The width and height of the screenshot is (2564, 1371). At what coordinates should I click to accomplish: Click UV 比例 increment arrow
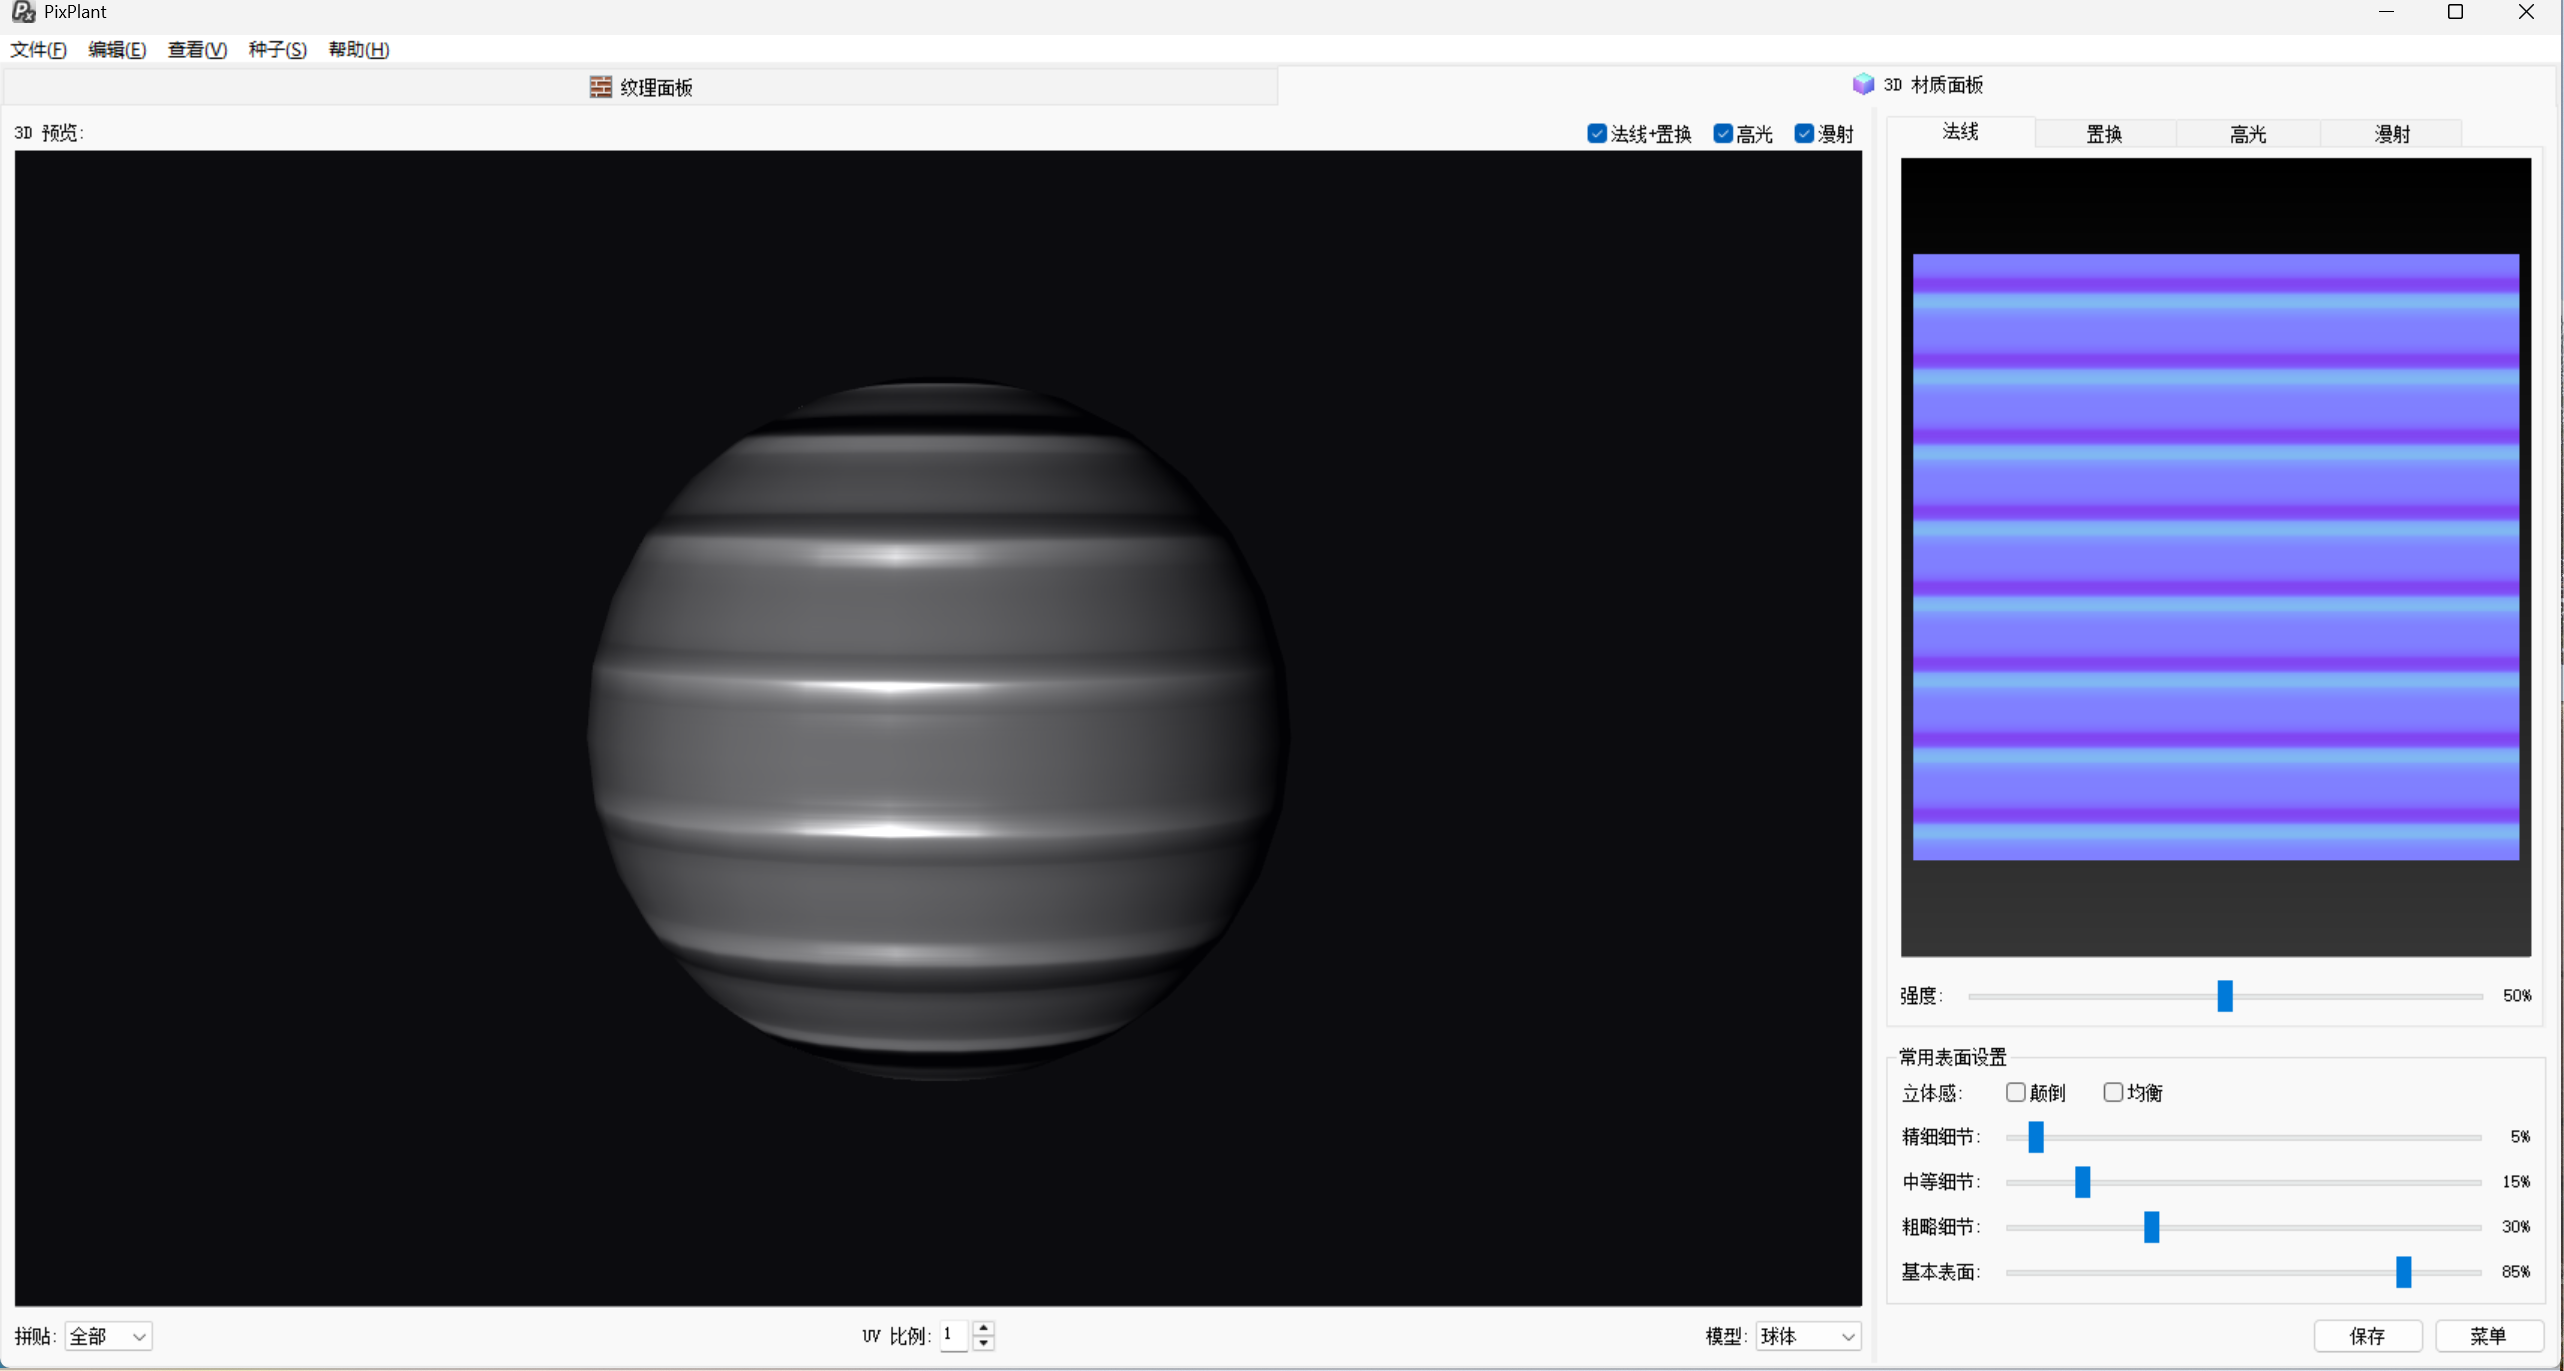pyautogui.click(x=984, y=1328)
